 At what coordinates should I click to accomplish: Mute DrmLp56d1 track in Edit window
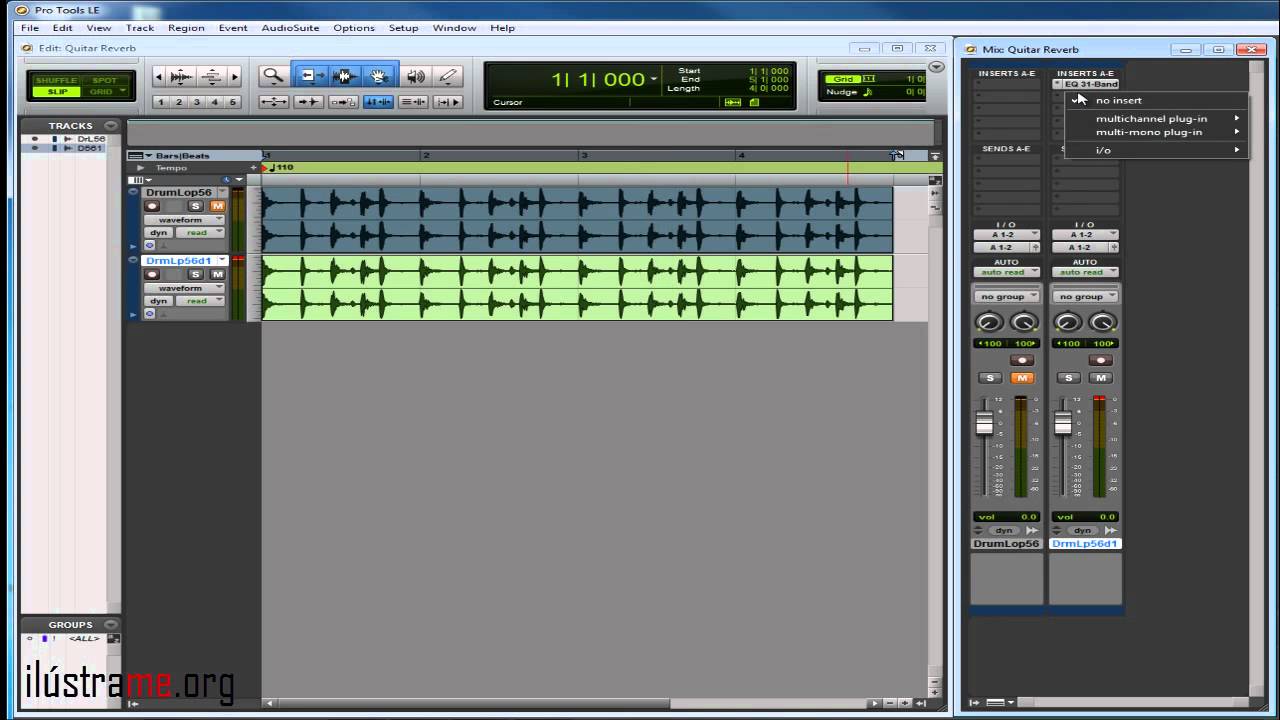tap(217, 274)
